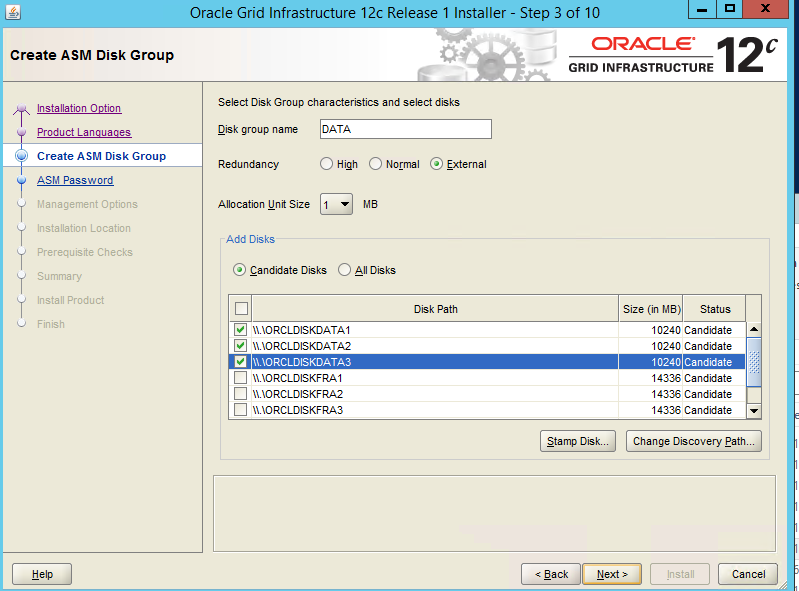Minimize the installer window
Image resolution: width=799 pixels, height=591 pixels.
pos(702,9)
